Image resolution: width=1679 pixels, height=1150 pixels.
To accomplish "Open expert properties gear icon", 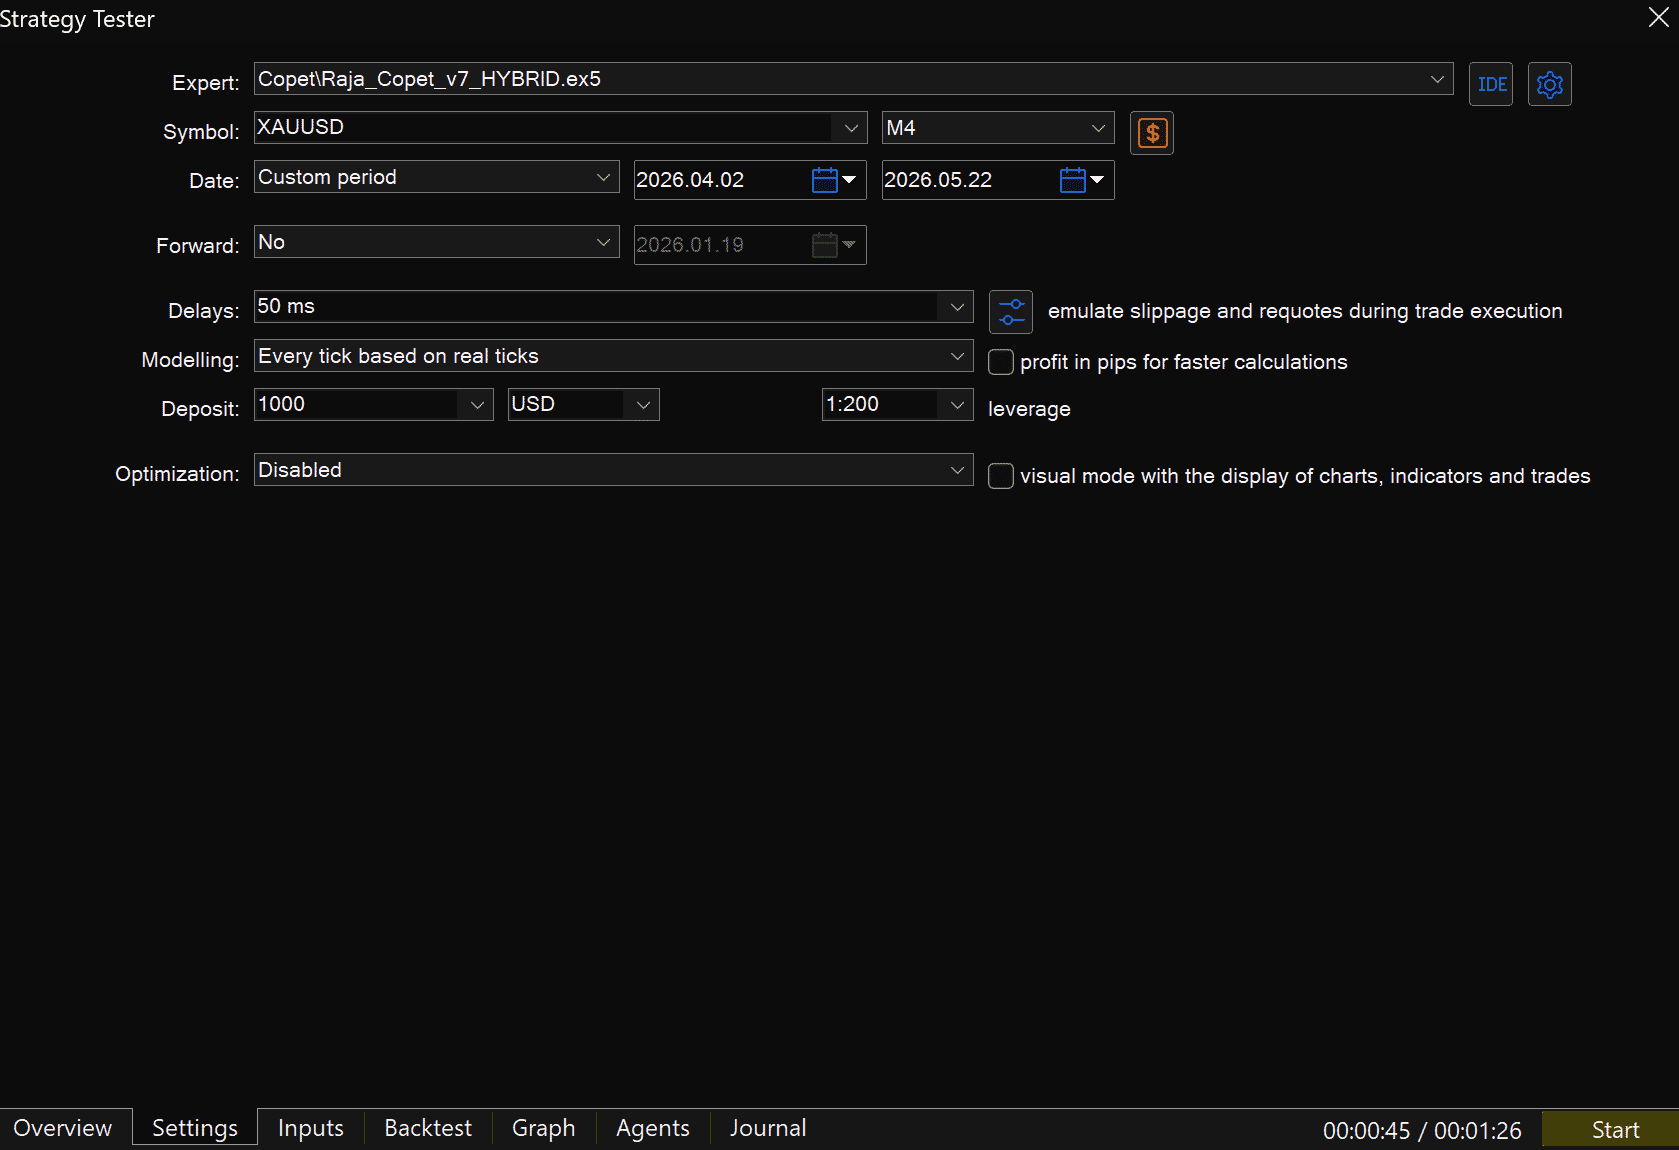I will coord(1549,84).
